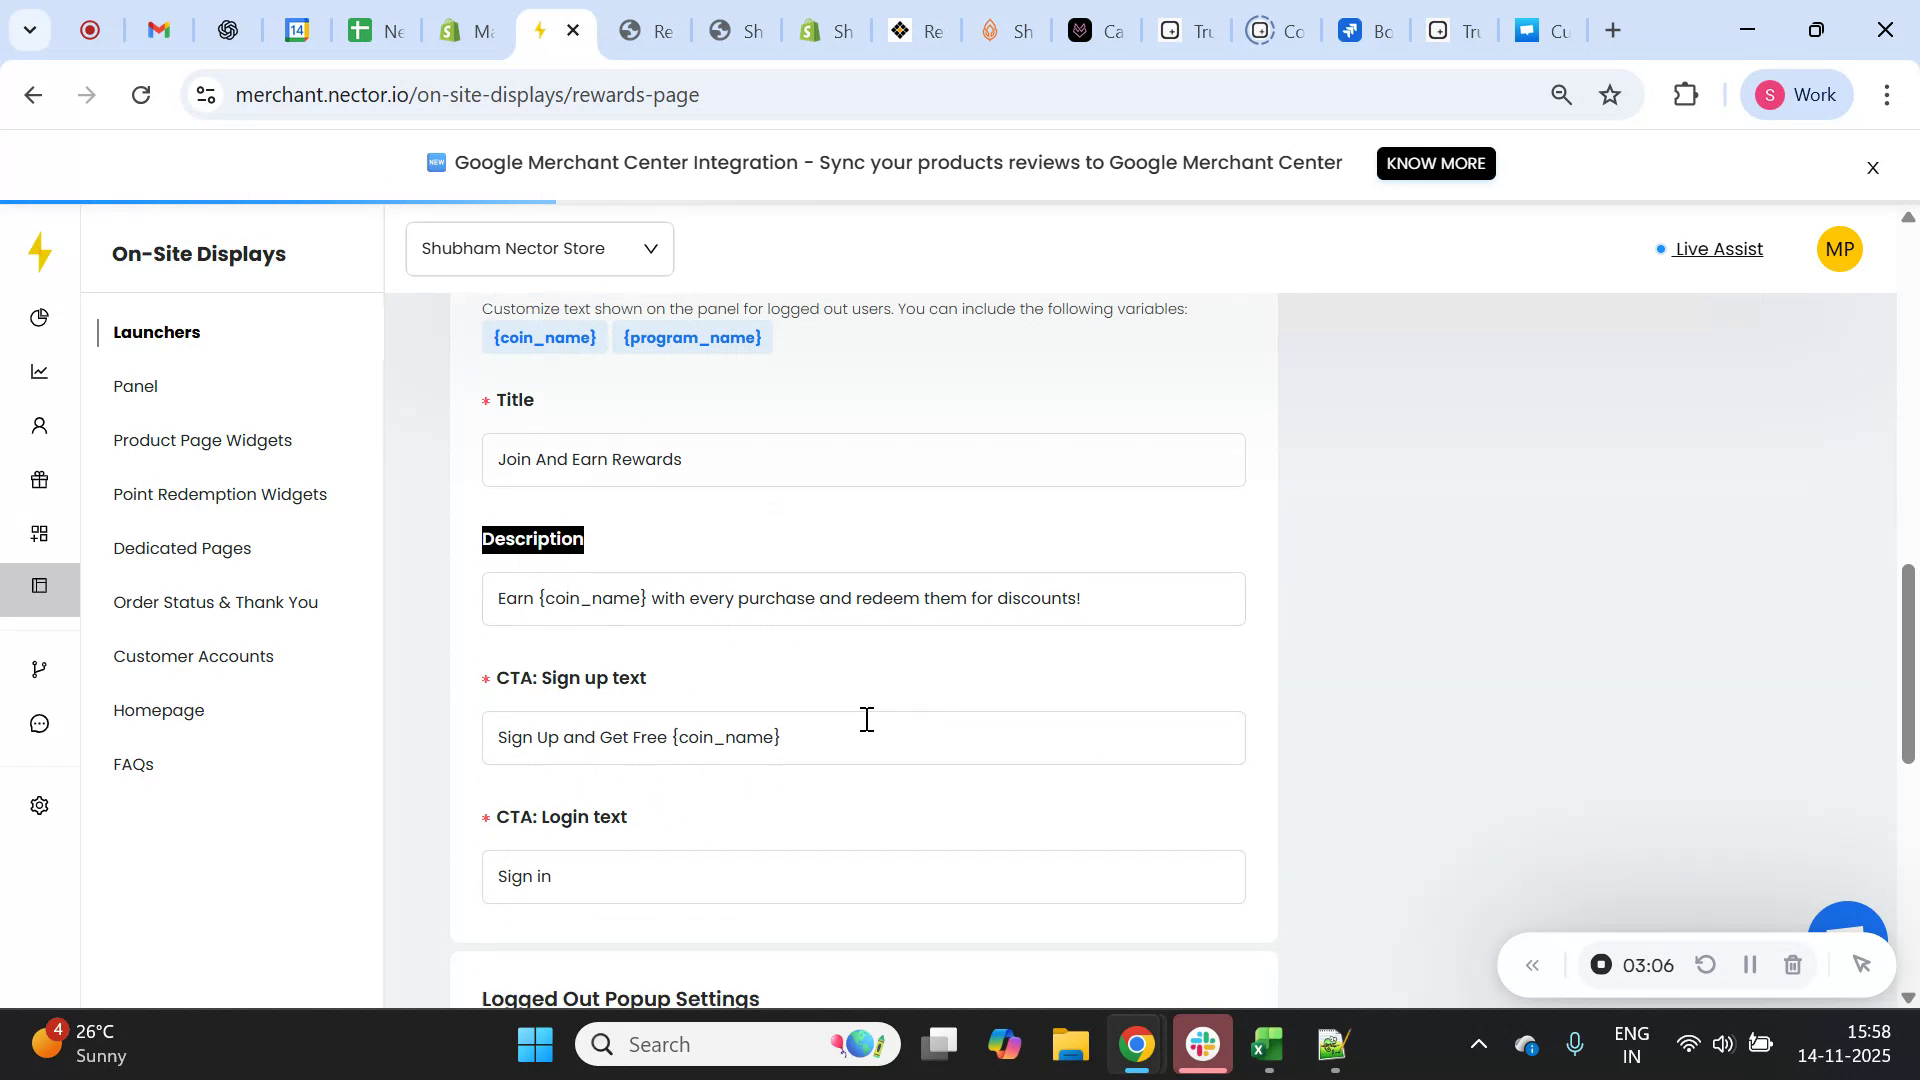Image resolution: width=1920 pixels, height=1080 pixels.
Task: Open Live Assist link
Action: click(x=1717, y=249)
